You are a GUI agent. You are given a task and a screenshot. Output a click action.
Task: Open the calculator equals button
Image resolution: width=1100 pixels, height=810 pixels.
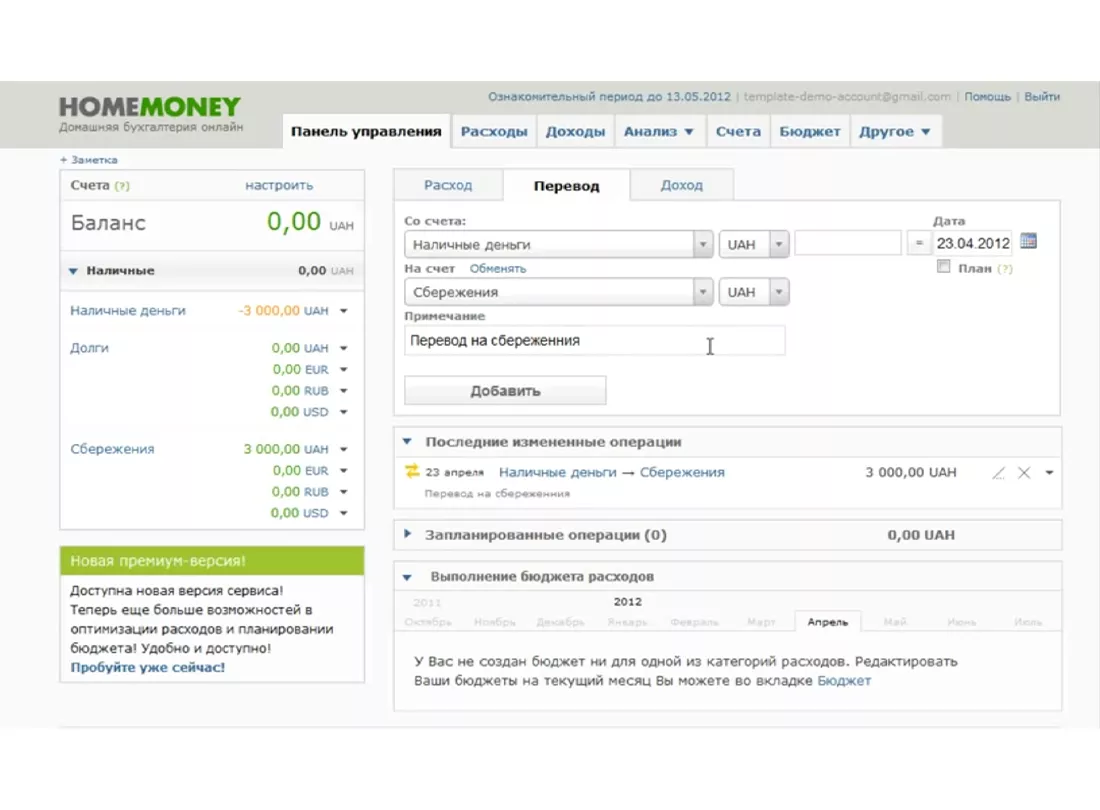(919, 243)
